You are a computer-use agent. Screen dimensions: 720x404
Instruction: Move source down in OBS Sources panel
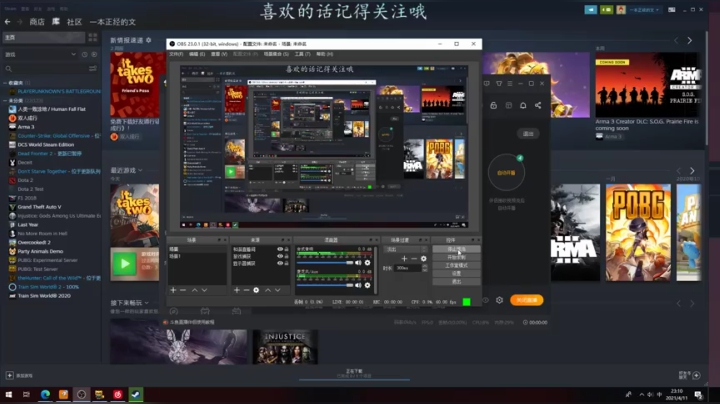277,290
